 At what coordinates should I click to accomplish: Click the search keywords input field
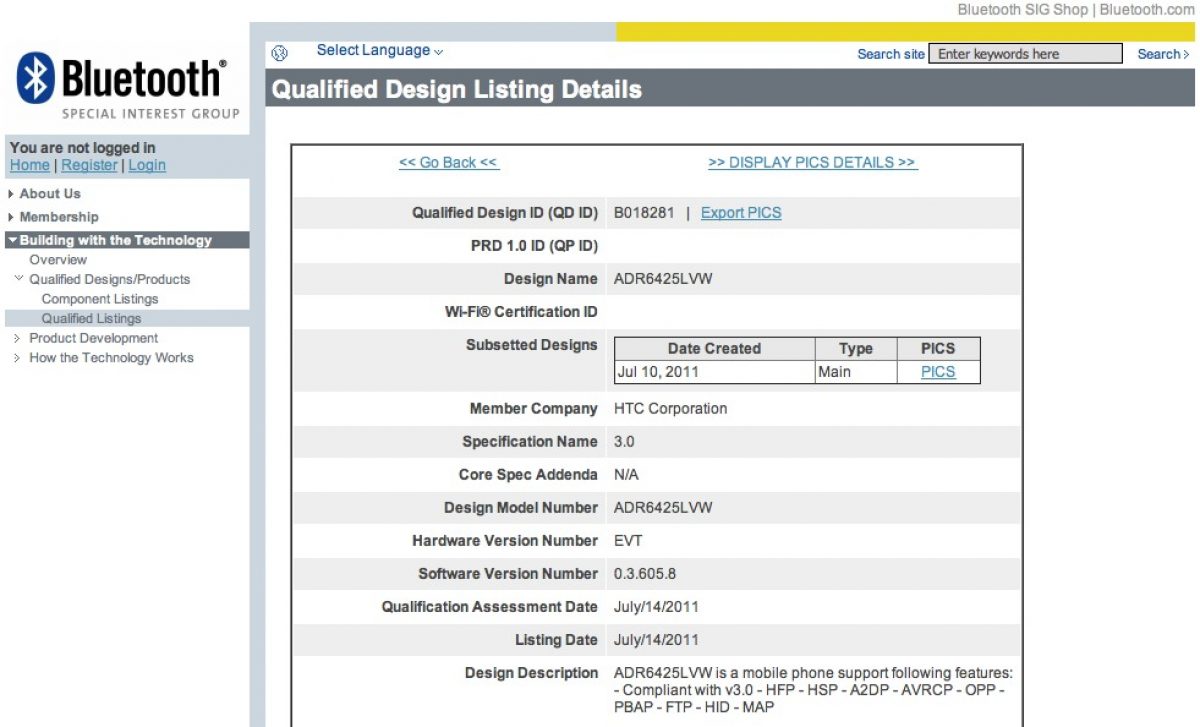click(x=1025, y=54)
